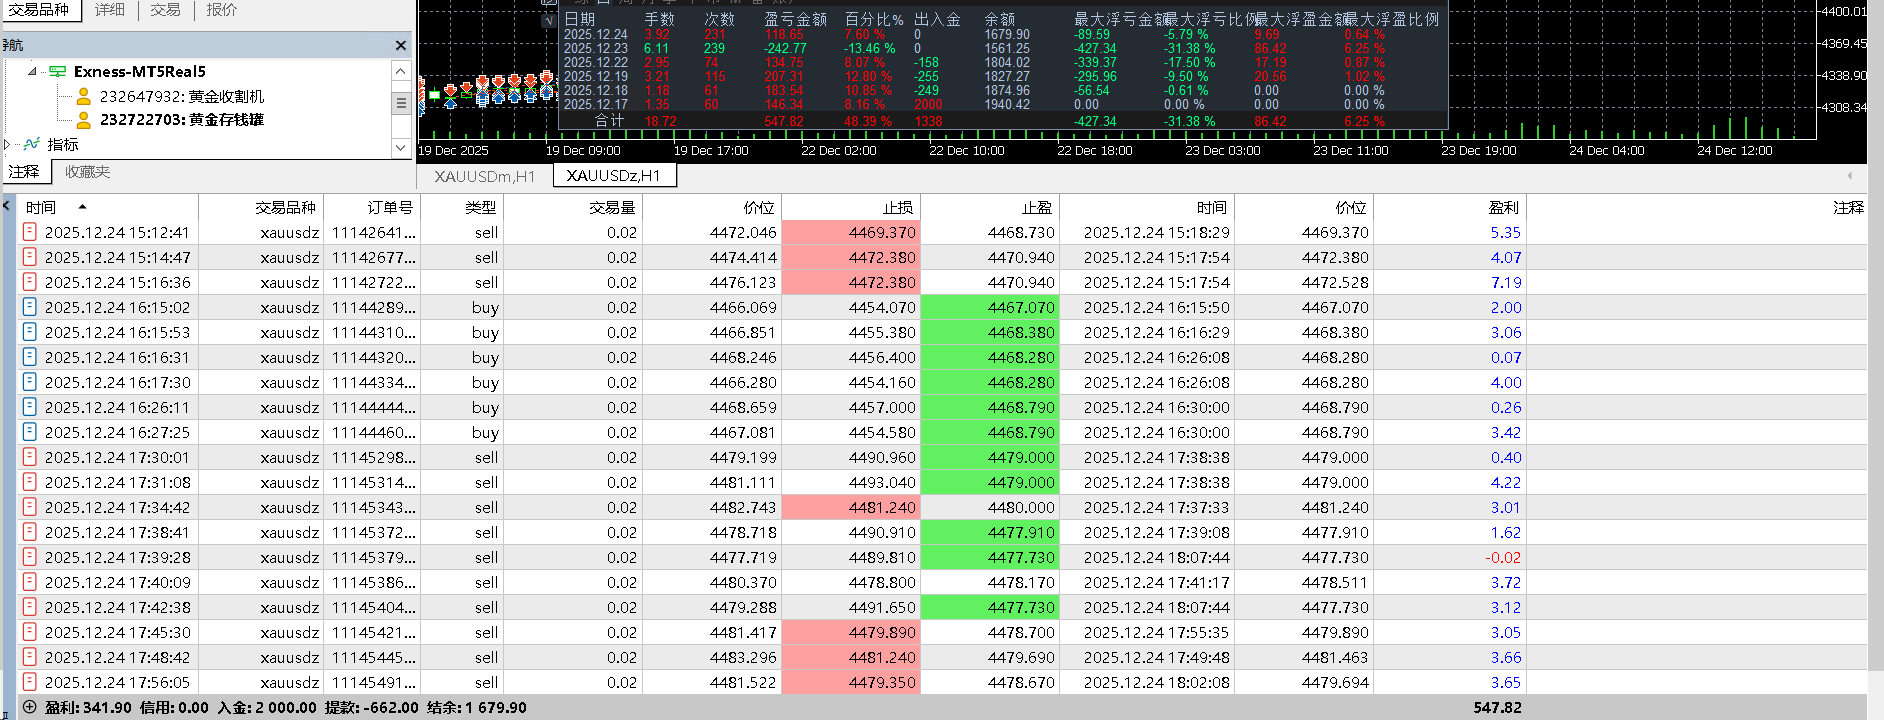This screenshot has width=1884, height=720.
Task: Open the 详细 tab at the top
Action: (x=110, y=10)
